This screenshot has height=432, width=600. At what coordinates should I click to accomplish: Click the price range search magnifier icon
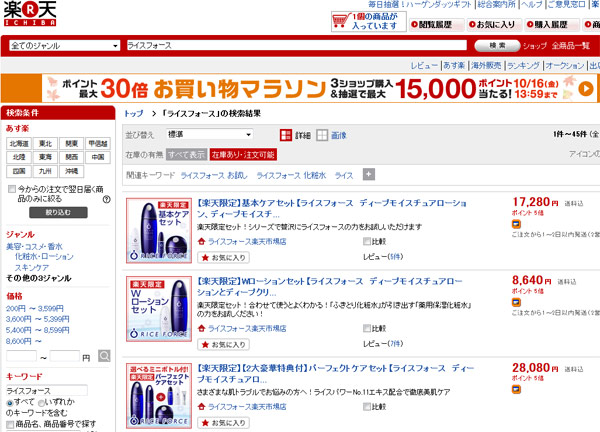point(104,356)
